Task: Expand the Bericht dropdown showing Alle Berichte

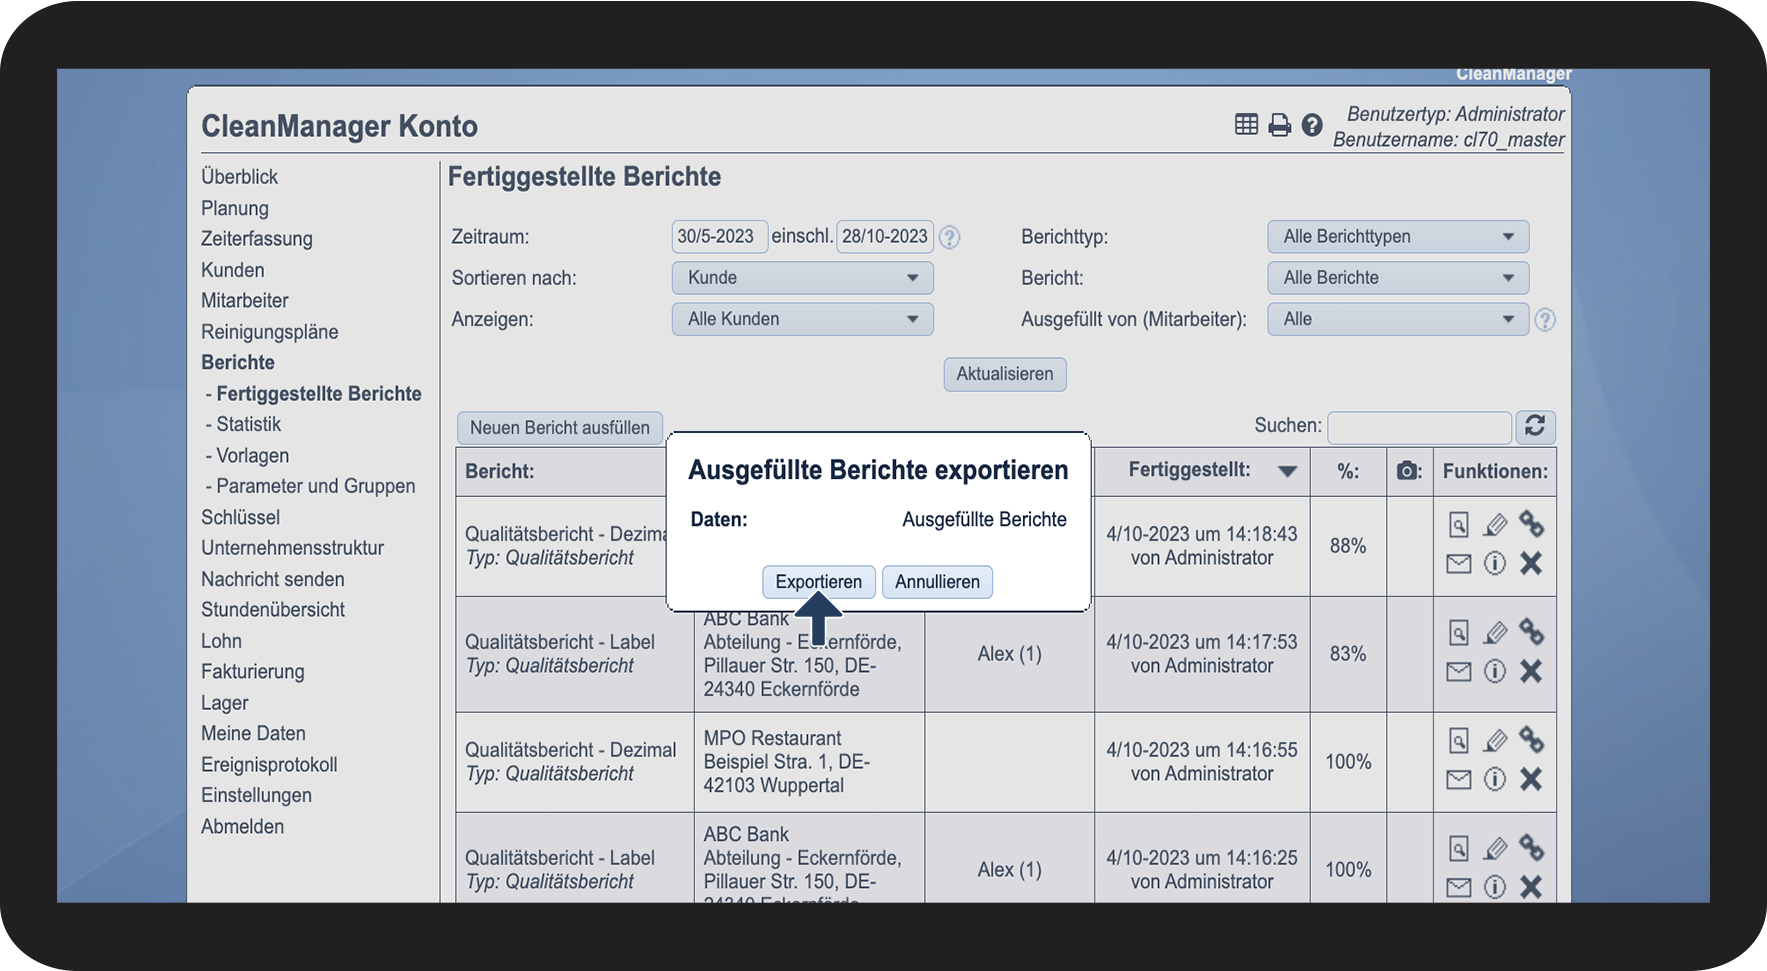Action: click(1398, 278)
